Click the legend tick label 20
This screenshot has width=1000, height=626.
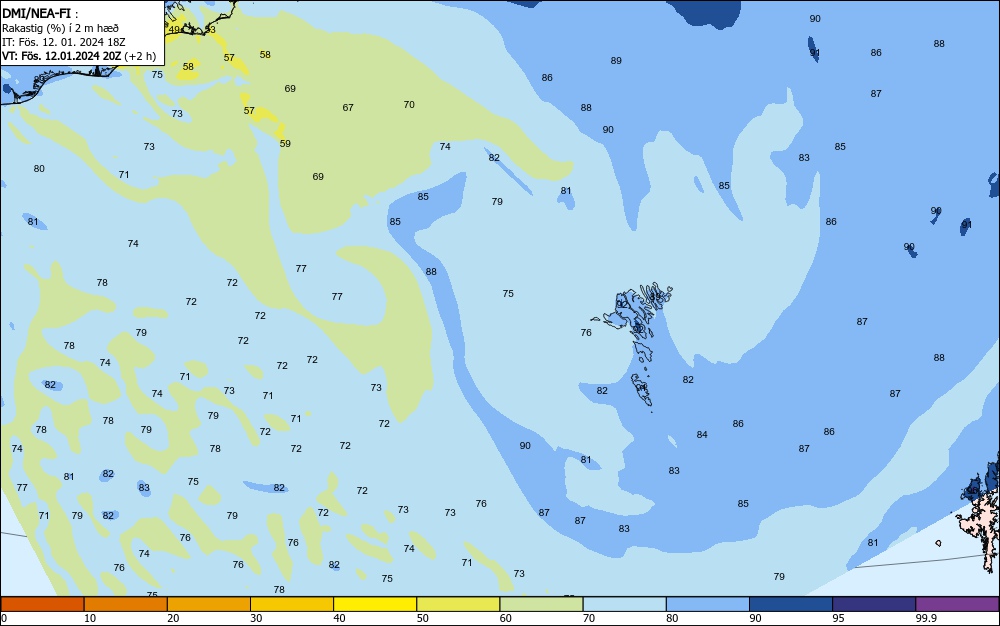[173, 618]
